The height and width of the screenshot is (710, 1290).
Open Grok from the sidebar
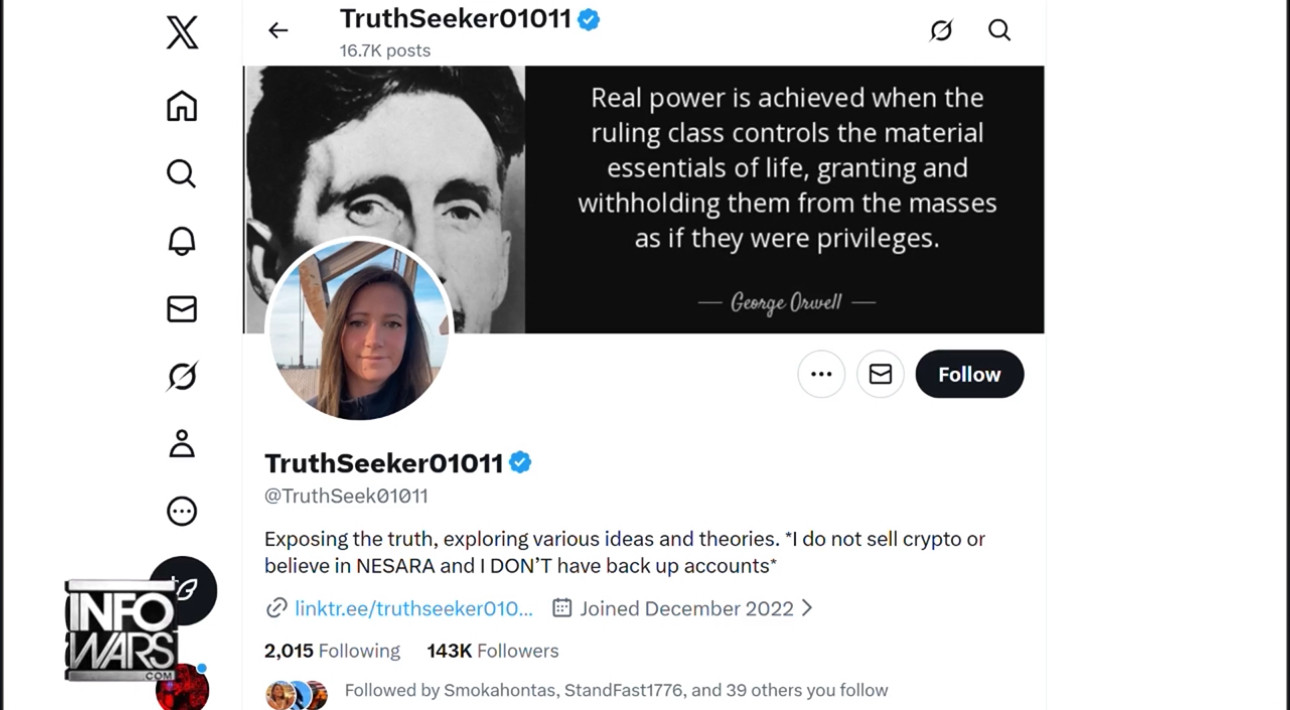click(x=182, y=376)
